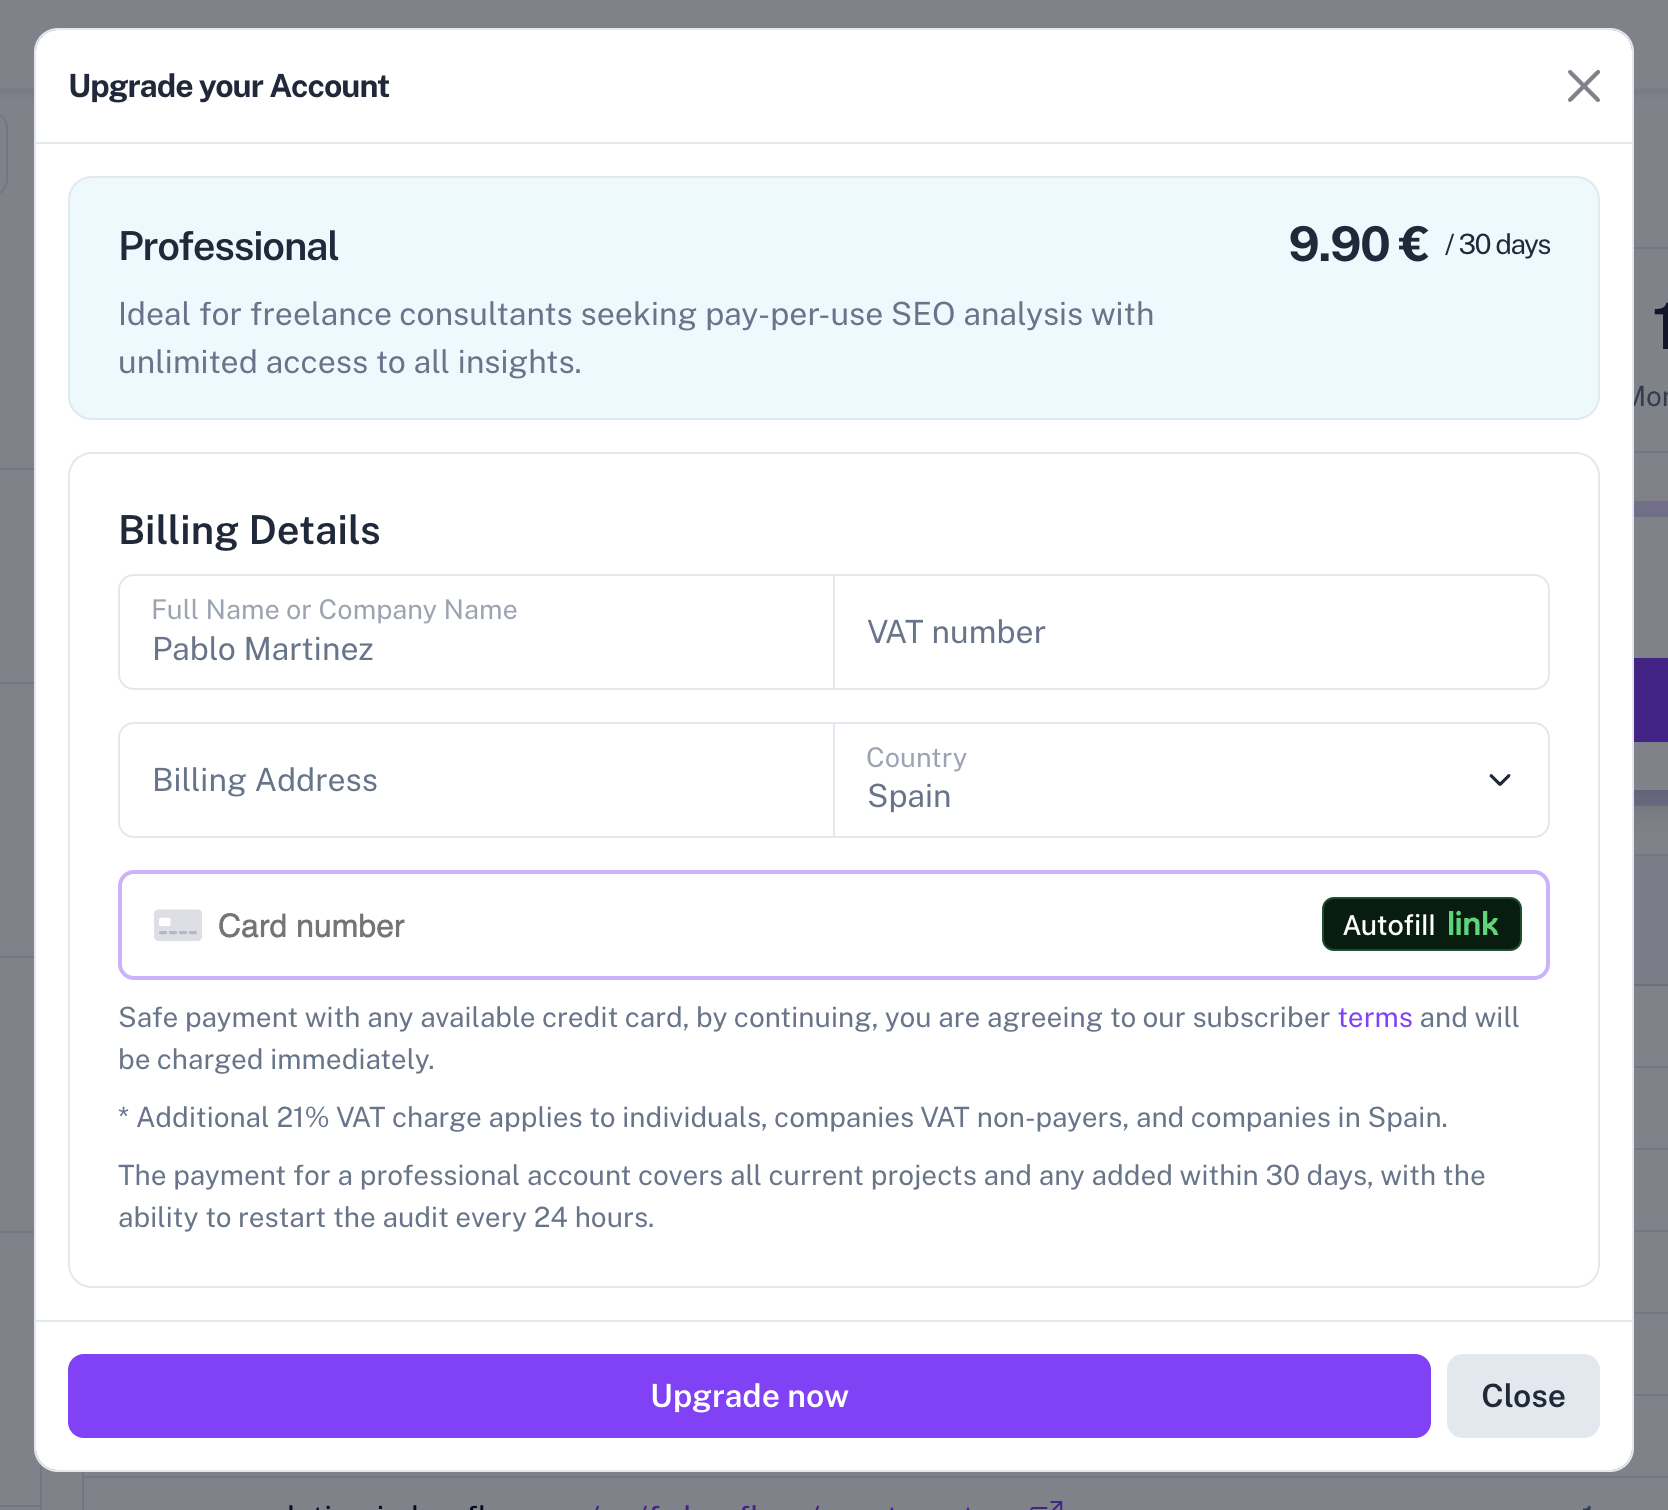Screen dimensions: 1668x1510
Task: Focus the Full Name or Company Name field
Action: coord(476,632)
